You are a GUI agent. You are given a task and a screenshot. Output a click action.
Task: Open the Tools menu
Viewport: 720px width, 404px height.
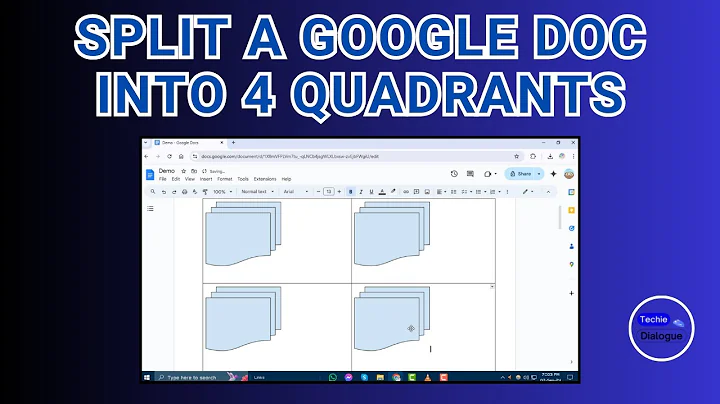243,179
